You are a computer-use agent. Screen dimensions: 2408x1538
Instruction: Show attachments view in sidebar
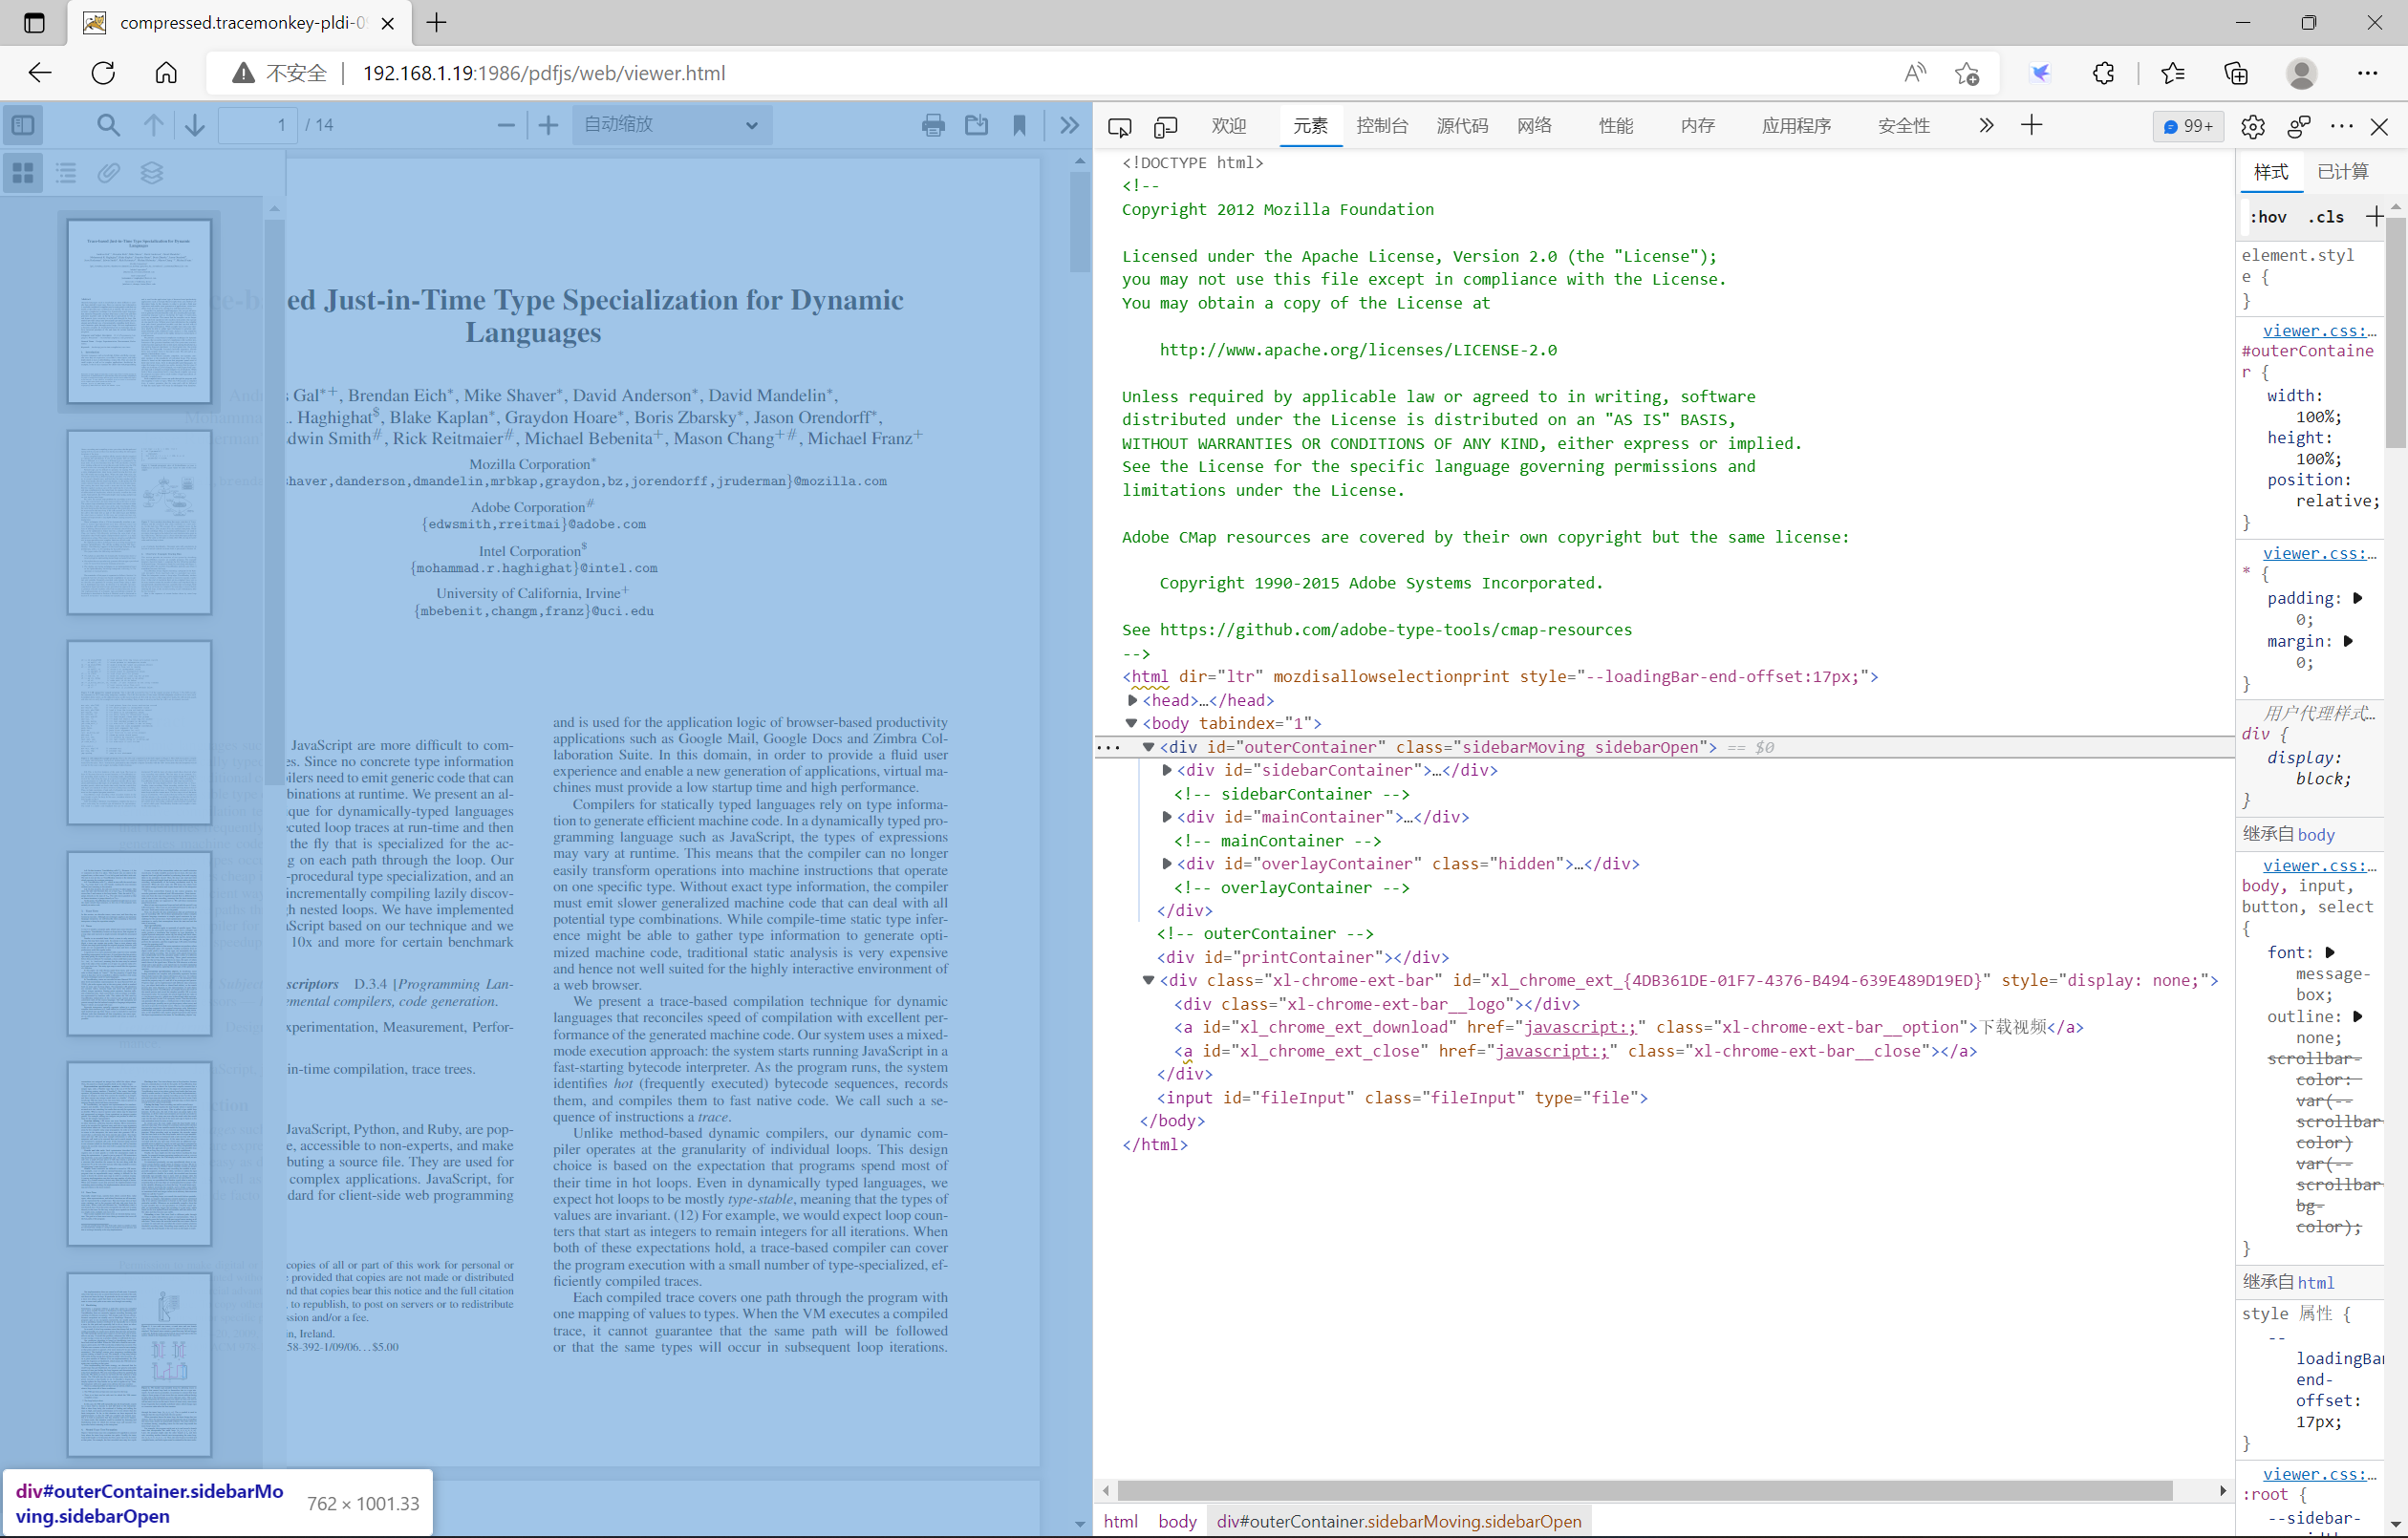pyautogui.click(x=108, y=173)
